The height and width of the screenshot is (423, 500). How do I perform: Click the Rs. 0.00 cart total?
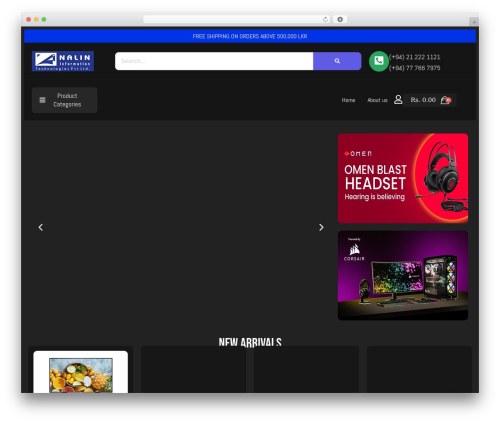[x=423, y=100]
